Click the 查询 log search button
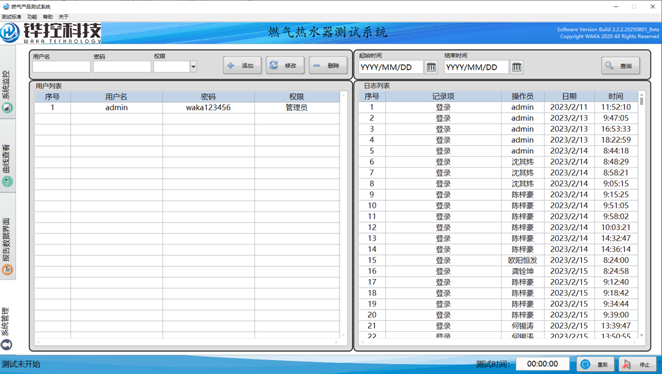Screen dimensions: 662x374 click(620, 66)
